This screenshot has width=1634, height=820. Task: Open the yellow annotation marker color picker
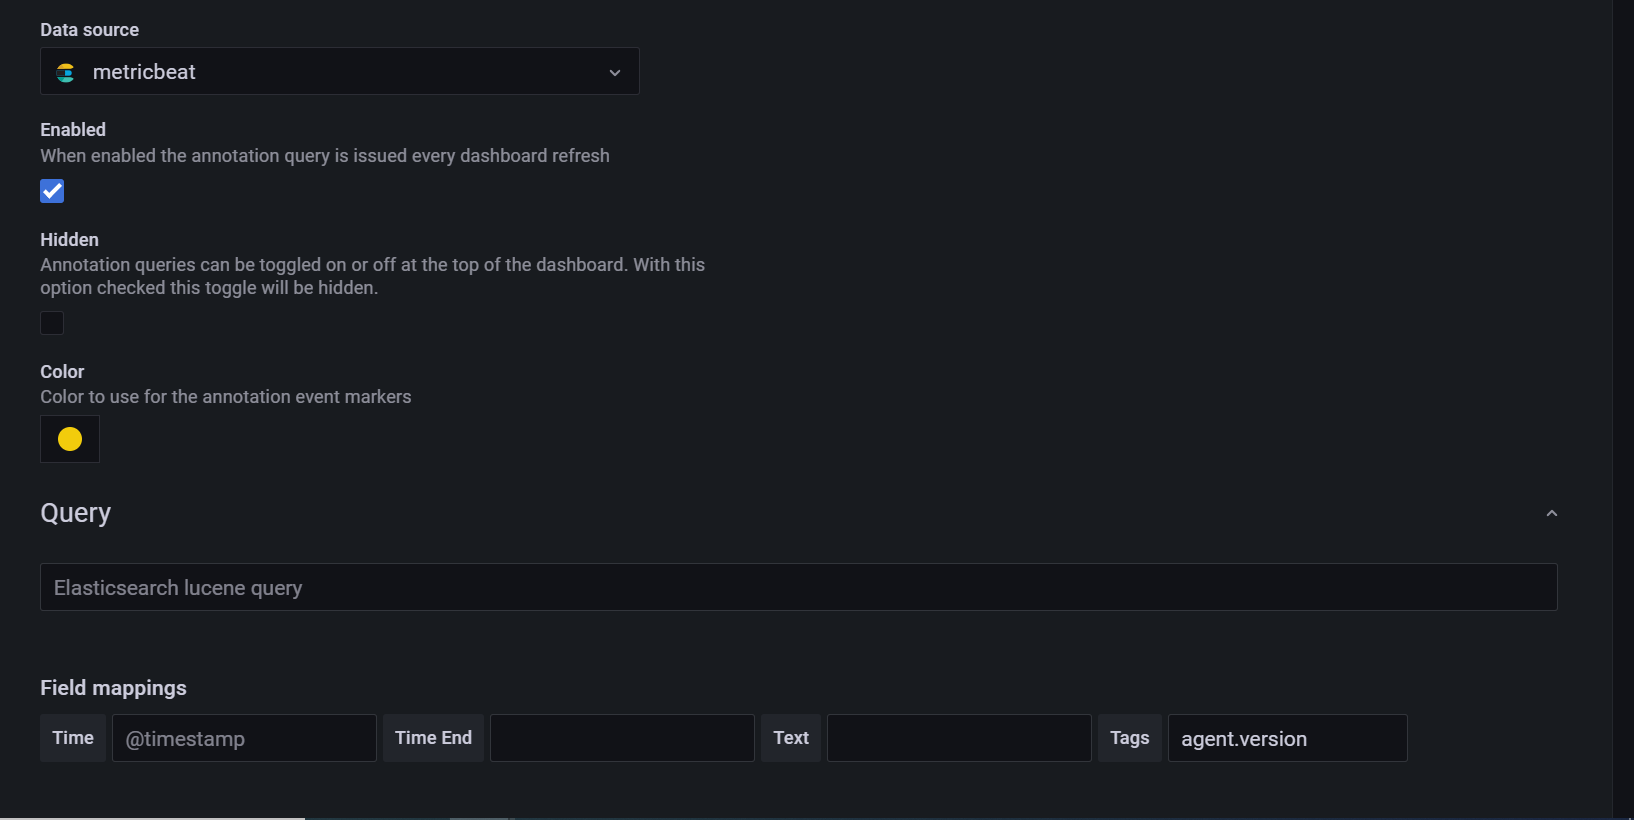[69, 439]
